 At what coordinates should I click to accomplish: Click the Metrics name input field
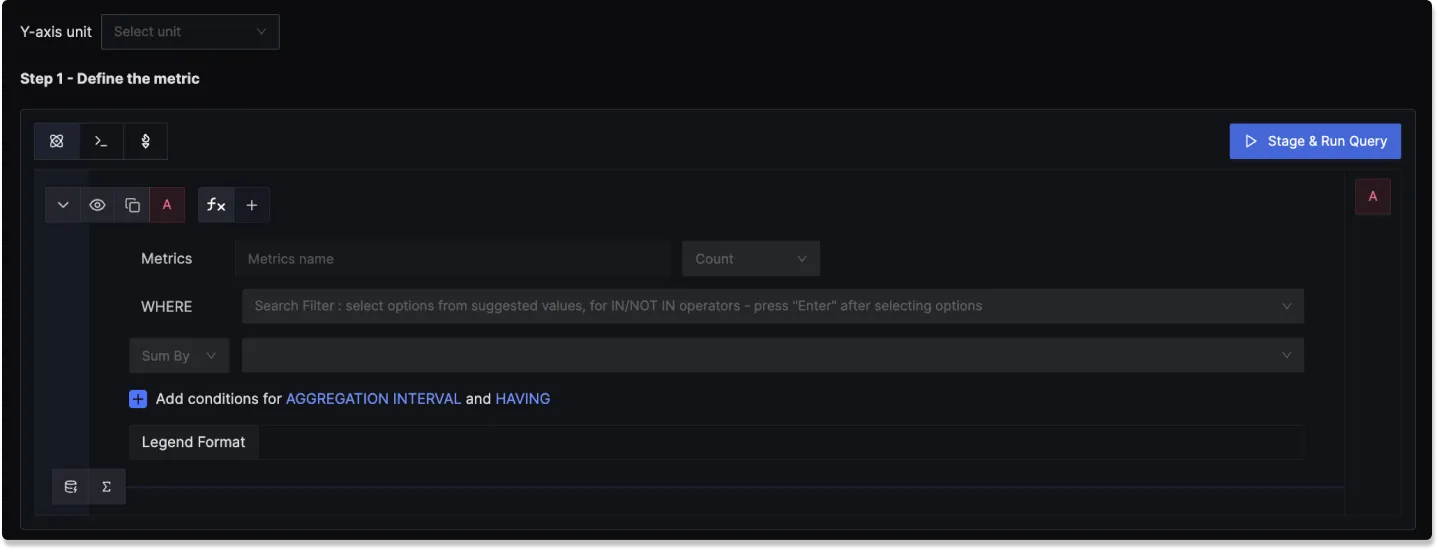pyautogui.click(x=453, y=259)
